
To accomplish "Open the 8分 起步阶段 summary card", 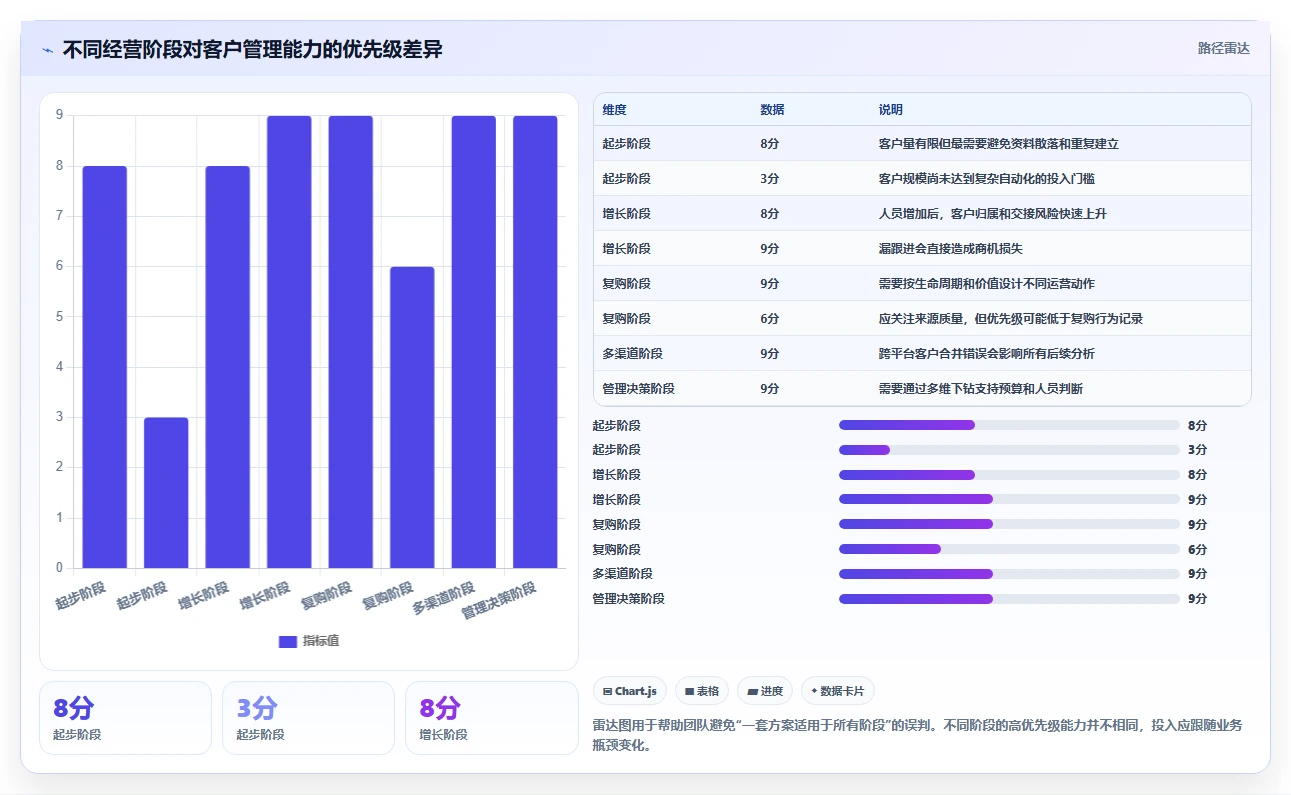I will pos(125,718).
